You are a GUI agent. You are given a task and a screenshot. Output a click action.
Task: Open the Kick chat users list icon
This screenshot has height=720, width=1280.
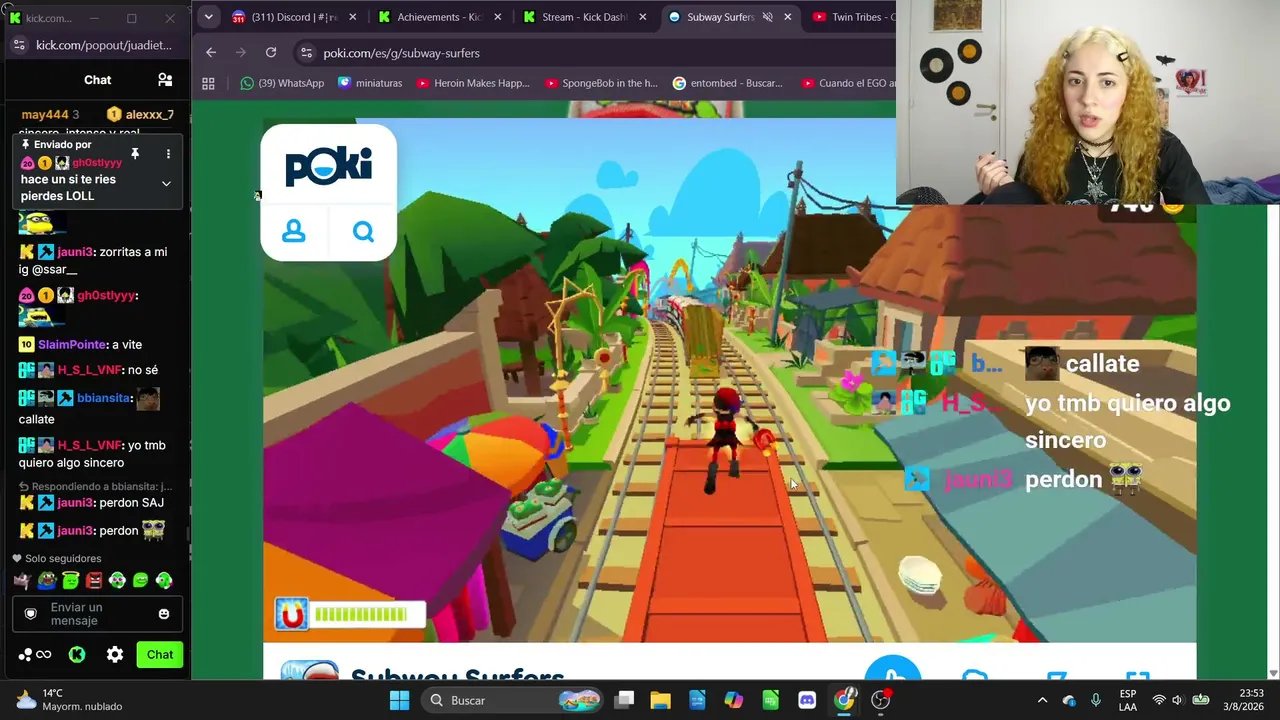click(165, 80)
